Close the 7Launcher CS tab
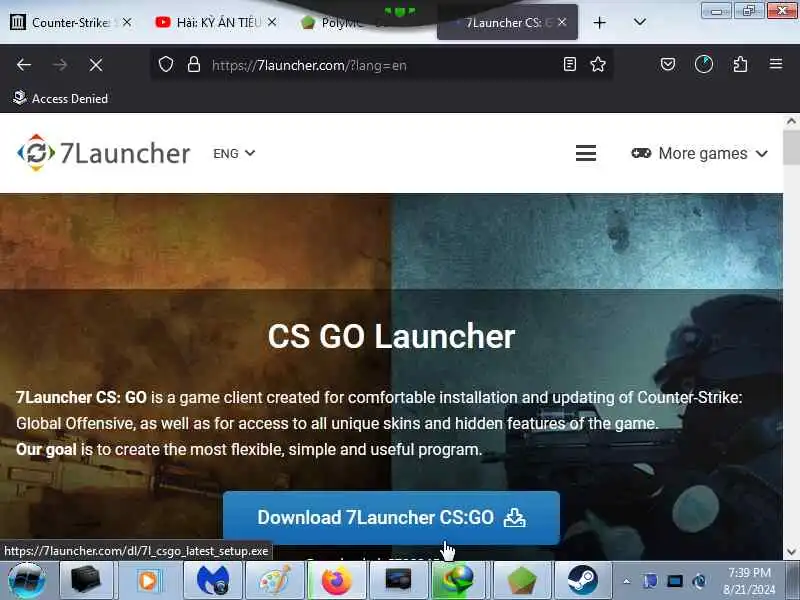 point(562,22)
